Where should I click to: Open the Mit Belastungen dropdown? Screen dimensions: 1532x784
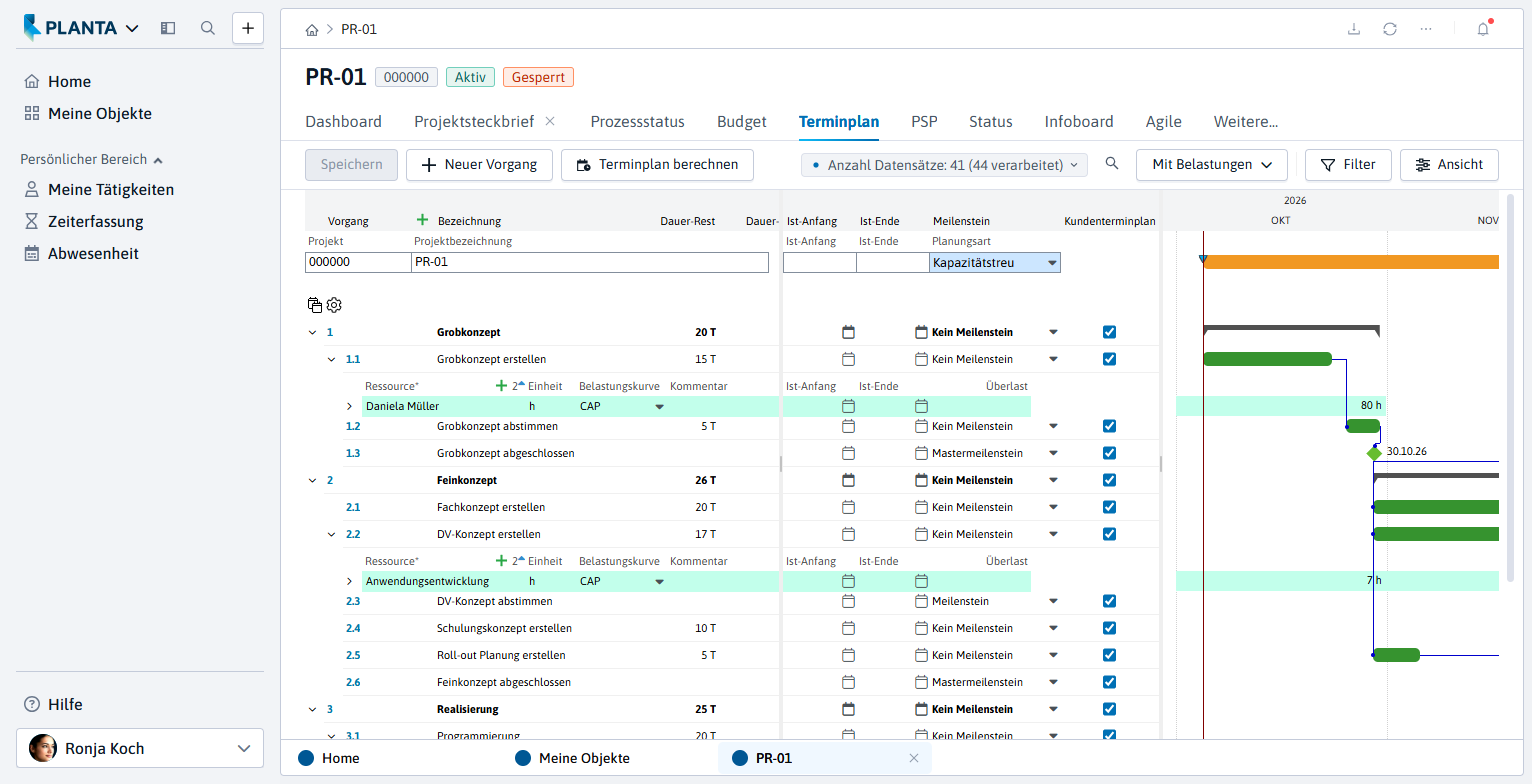click(x=1212, y=164)
